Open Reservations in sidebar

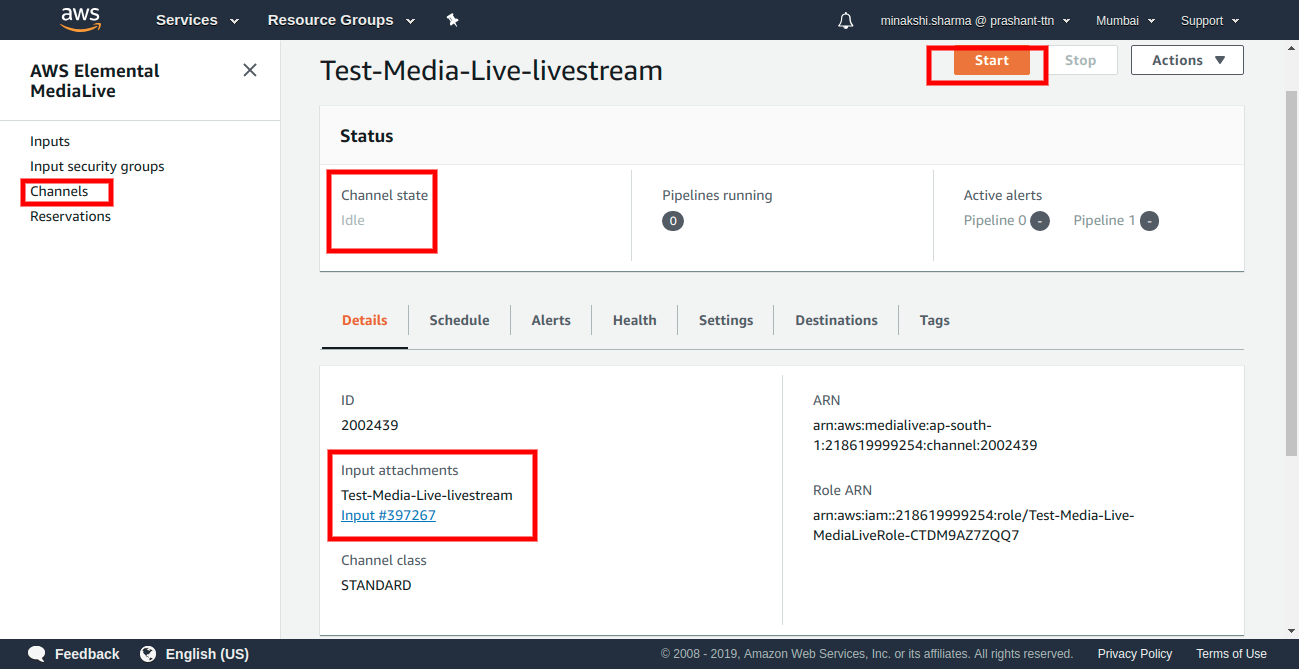tap(70, 216)
